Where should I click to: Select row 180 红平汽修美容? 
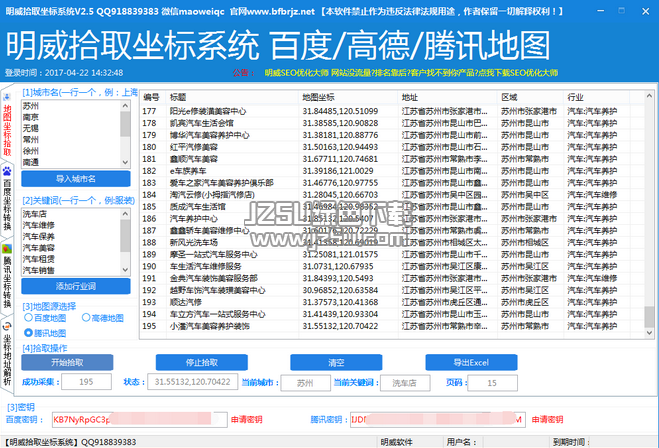tap(391, 147)
